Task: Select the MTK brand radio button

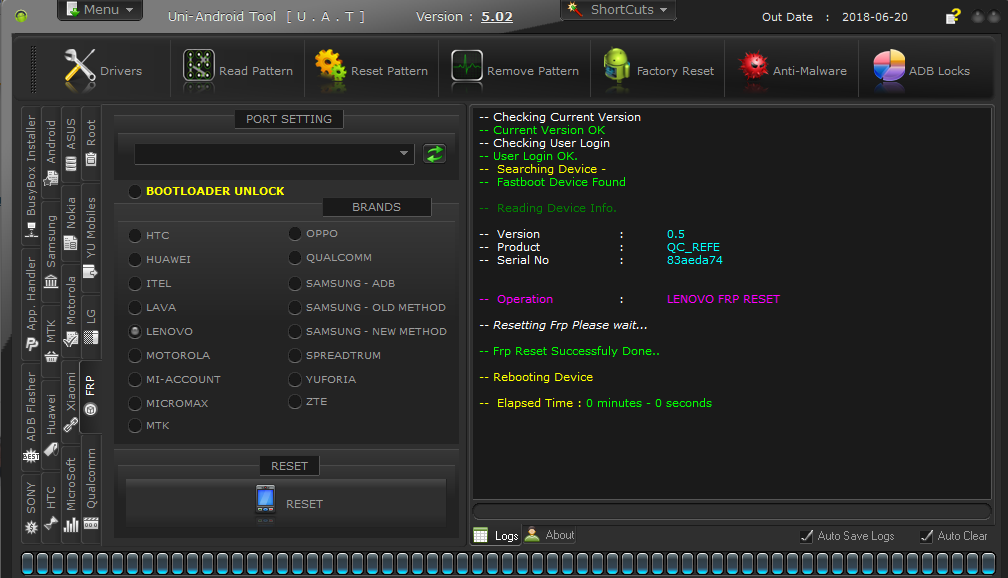Action: click(135, 426)
